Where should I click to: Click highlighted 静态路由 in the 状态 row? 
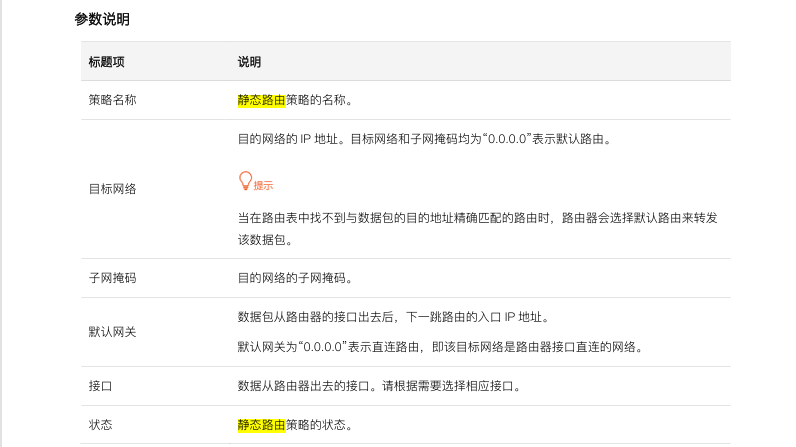click(261, 424)
